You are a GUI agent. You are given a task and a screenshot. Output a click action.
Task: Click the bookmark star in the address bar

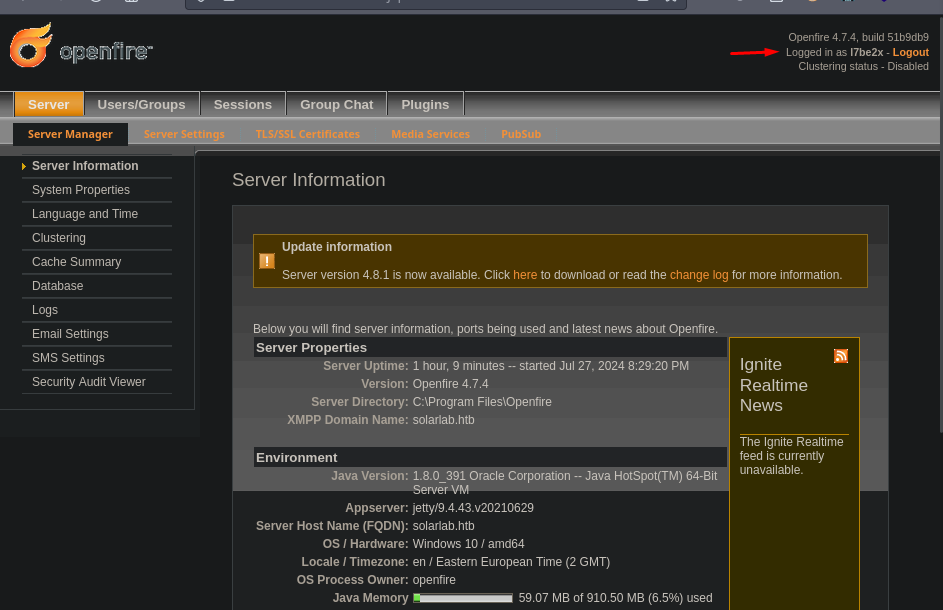tap(670, 4)
